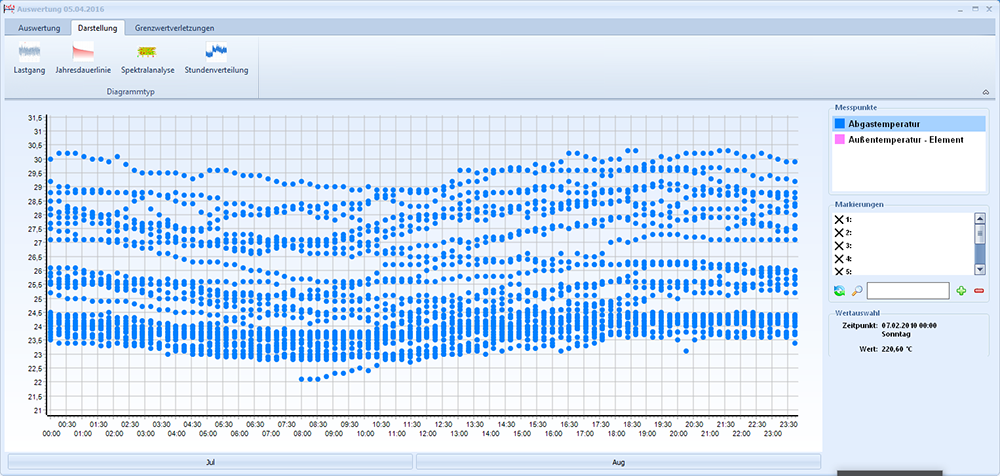The height and width of the screenshot is (476, 1000).
Task: Click the 26,5 y-axis label
Action: click(34, 257)
